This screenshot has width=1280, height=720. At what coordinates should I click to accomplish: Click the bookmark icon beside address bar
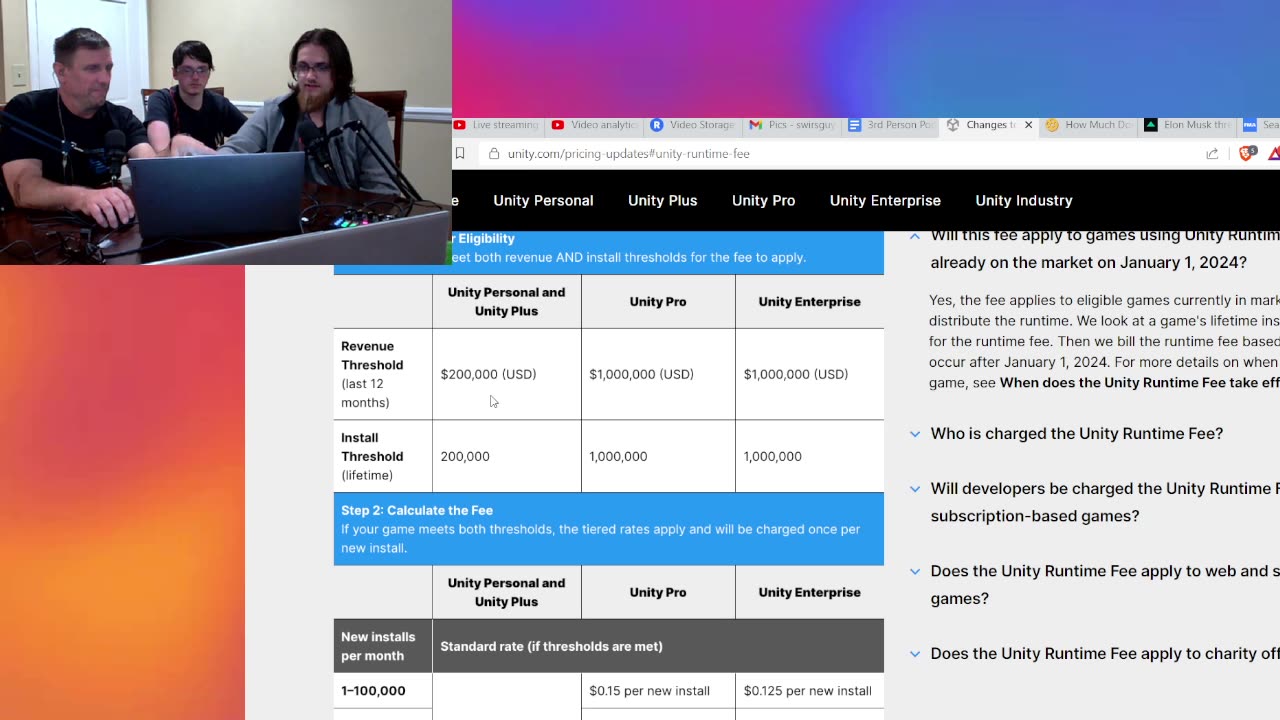[x=460, y=153]
